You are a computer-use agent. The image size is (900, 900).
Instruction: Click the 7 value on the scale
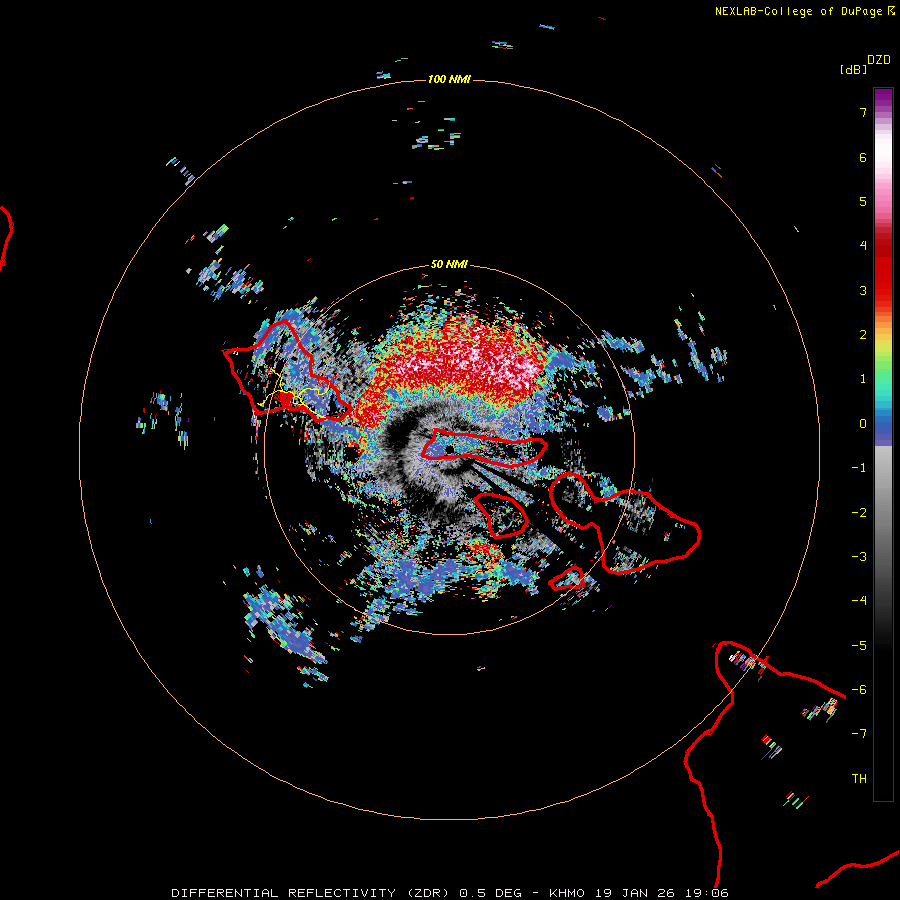863,112
